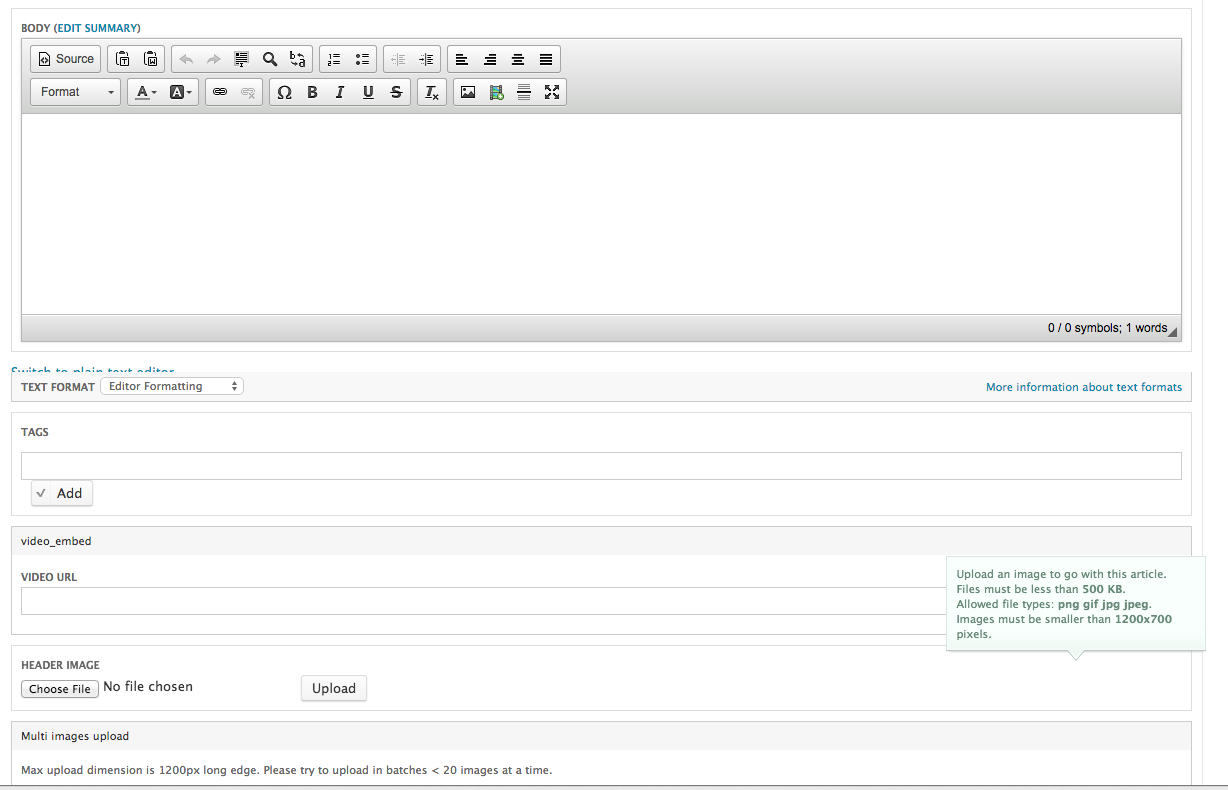Open the Format paragraph dropdown
1228x790 pixels.
click(76, 92)
